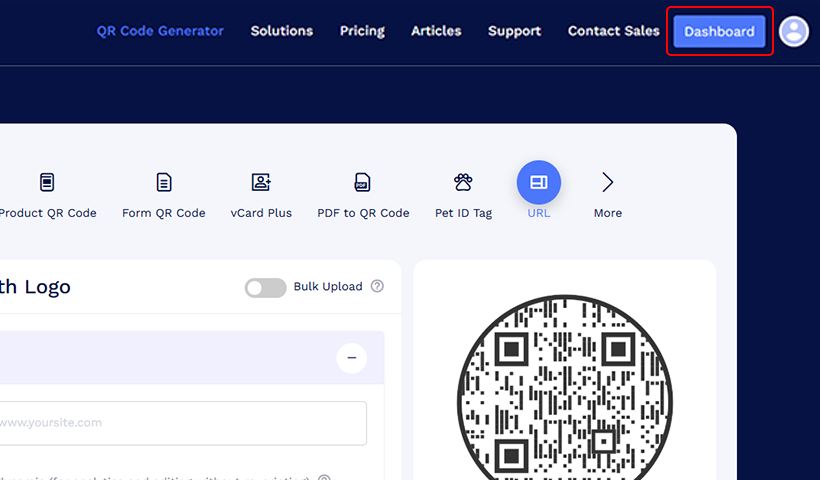Click the help icon beside Bulk Upload
Image resolution: width=820 pixels, height=480 pixels.
pos(377,286)
